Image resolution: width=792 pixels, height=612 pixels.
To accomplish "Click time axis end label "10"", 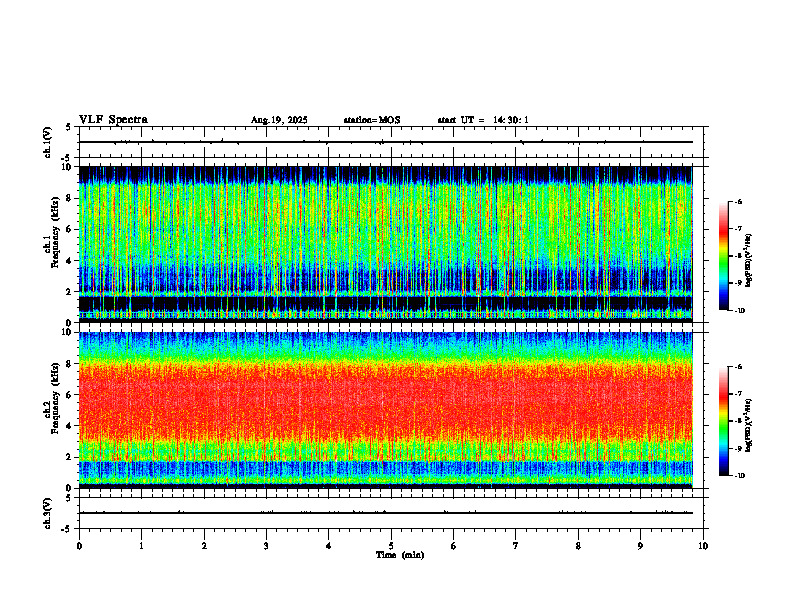I will point(703,546).
